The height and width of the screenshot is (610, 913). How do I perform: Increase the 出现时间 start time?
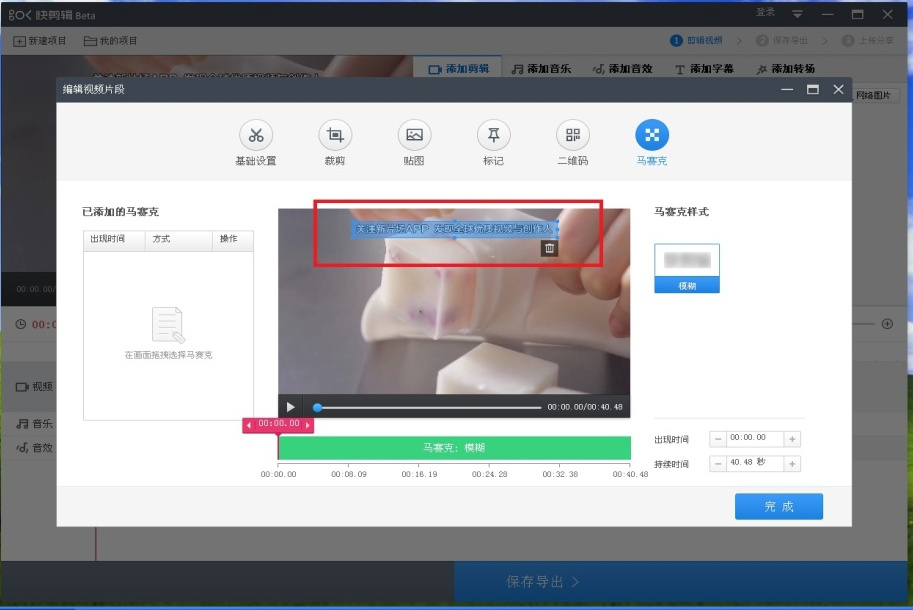tap(792, 439)
